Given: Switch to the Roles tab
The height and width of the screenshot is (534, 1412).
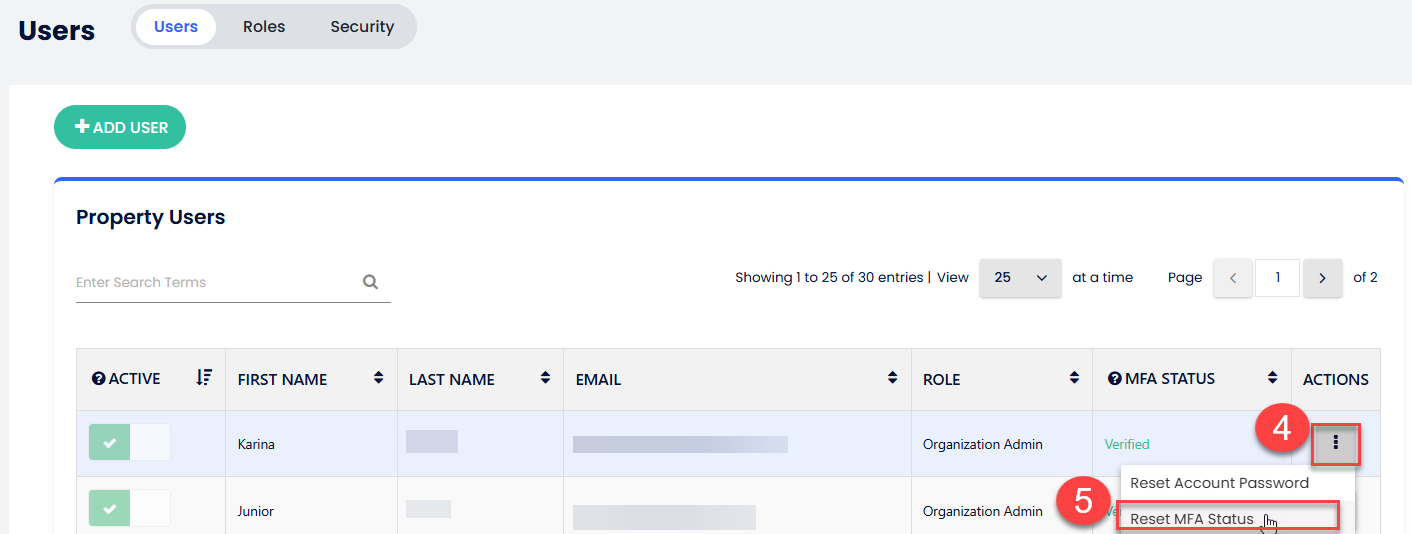Looking at the screenshot, I should [264, 27].
